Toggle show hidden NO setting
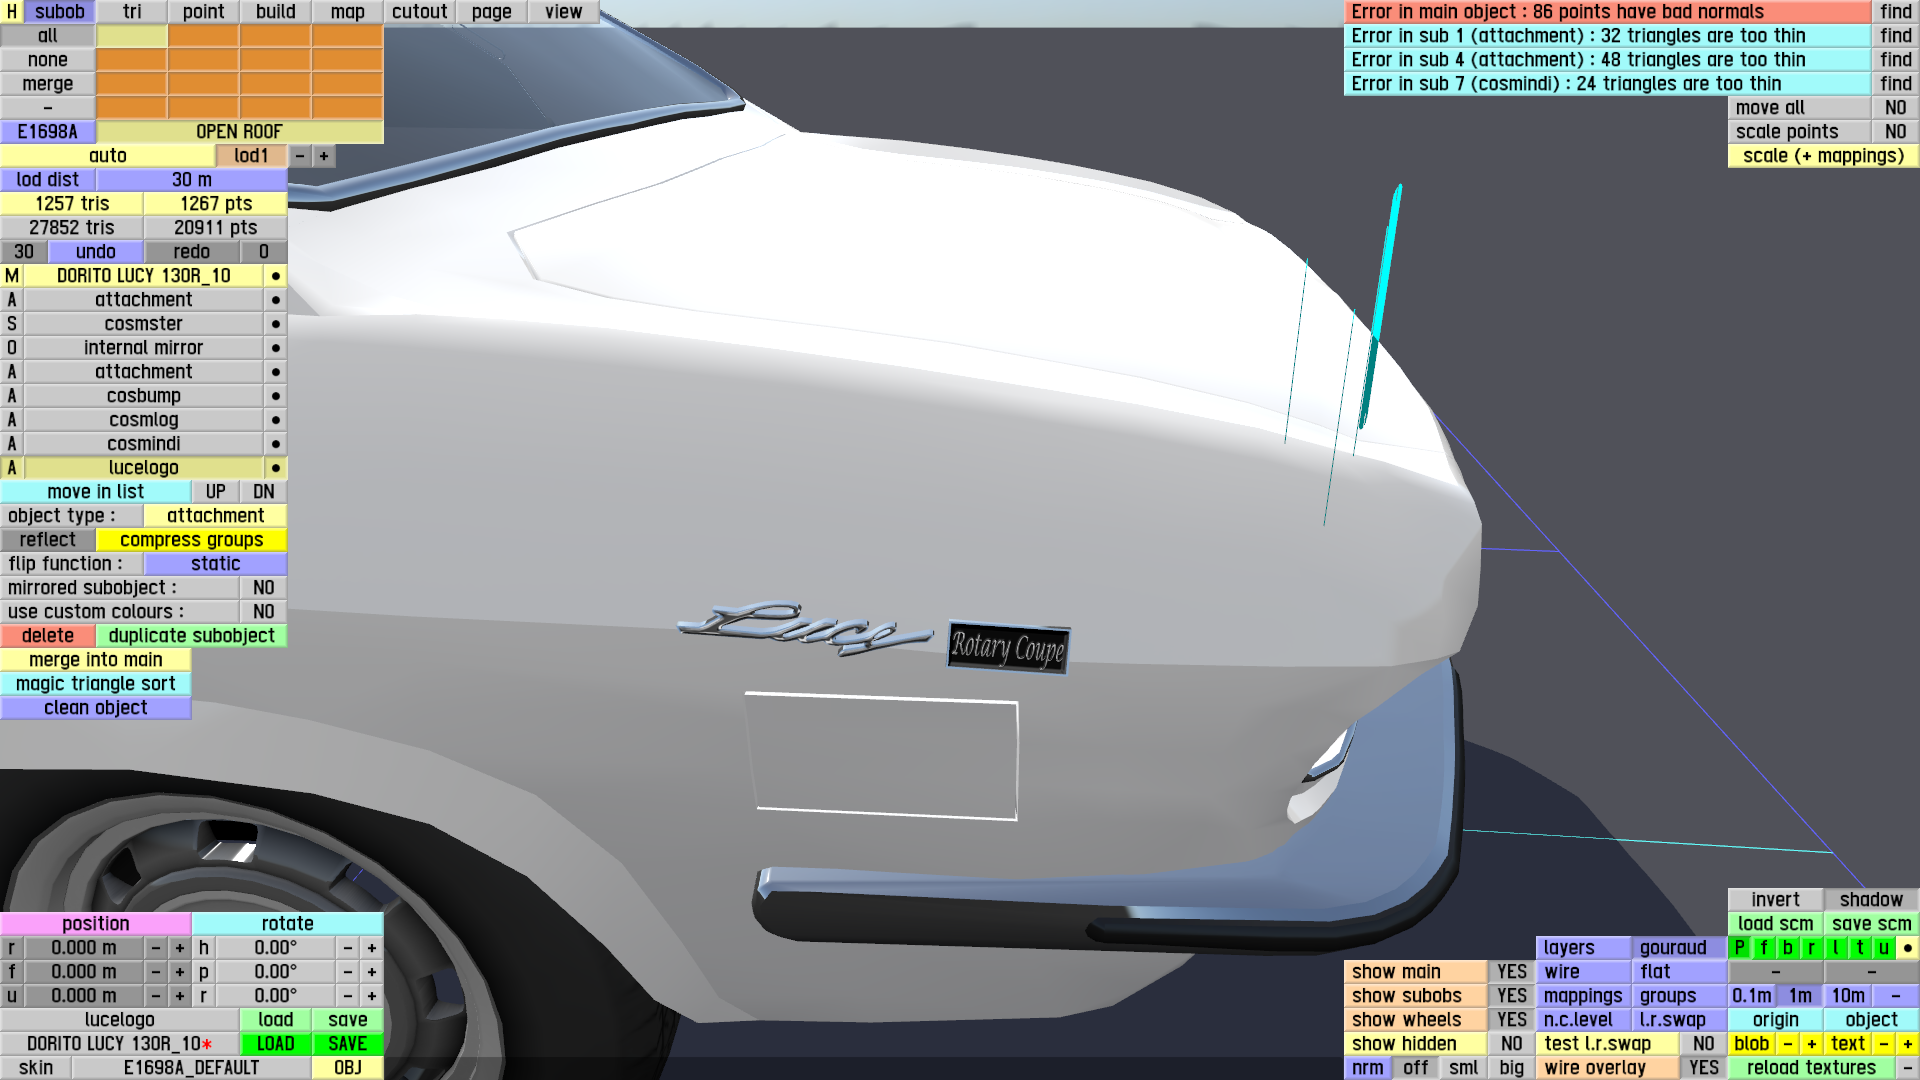1920x1080 pixels. [1511, 1044]
